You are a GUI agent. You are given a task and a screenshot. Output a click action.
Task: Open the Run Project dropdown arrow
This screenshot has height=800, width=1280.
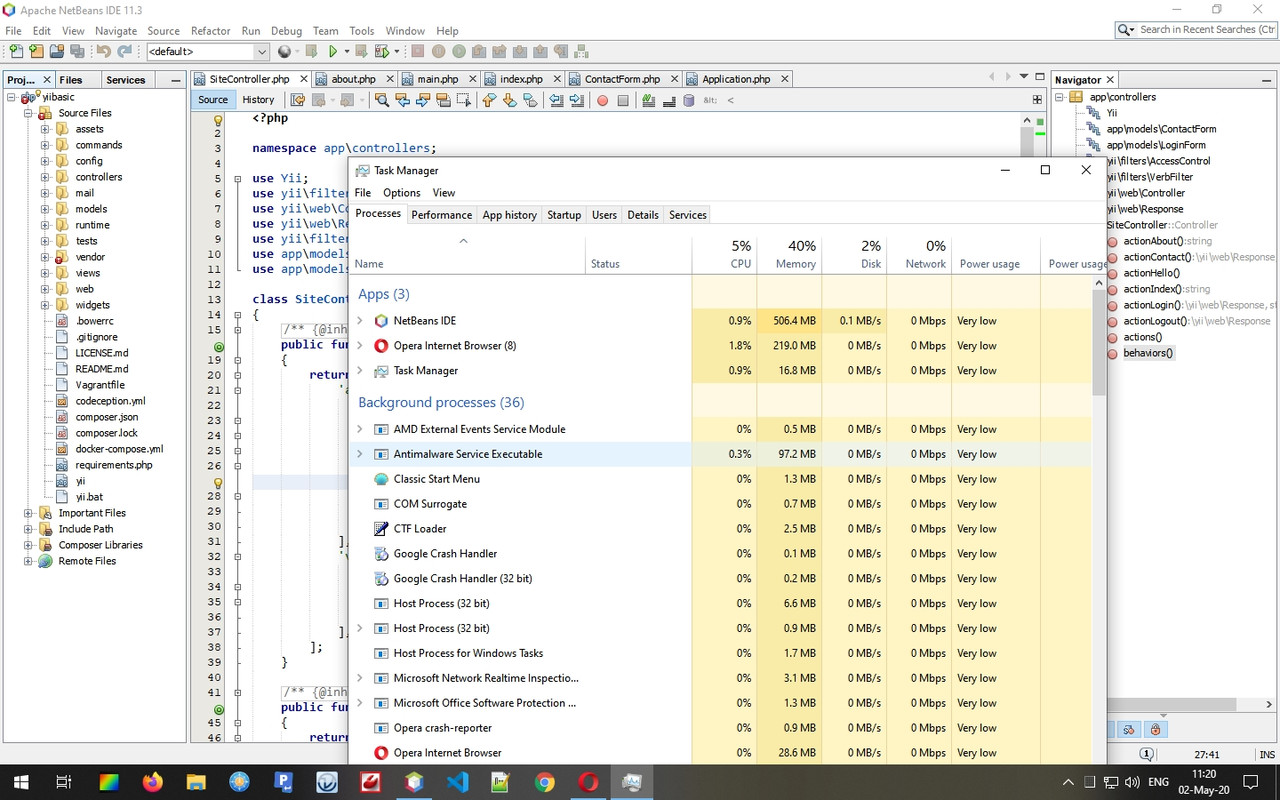(x=347, y=51)
